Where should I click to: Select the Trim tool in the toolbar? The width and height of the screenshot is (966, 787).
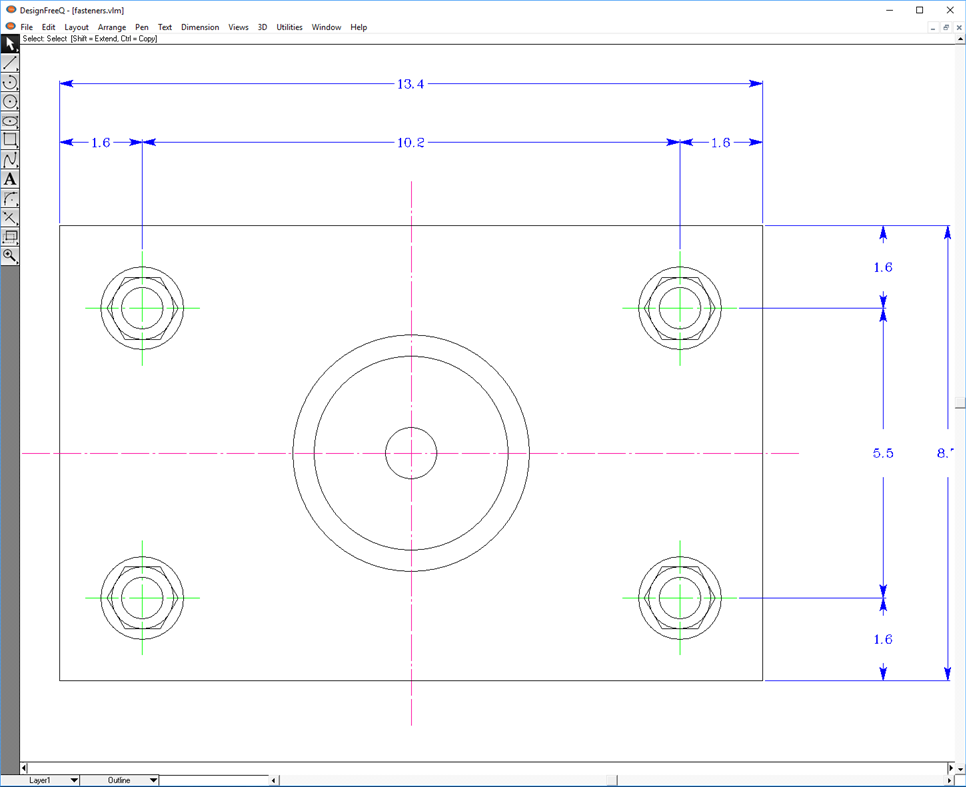tap(11, 217)
